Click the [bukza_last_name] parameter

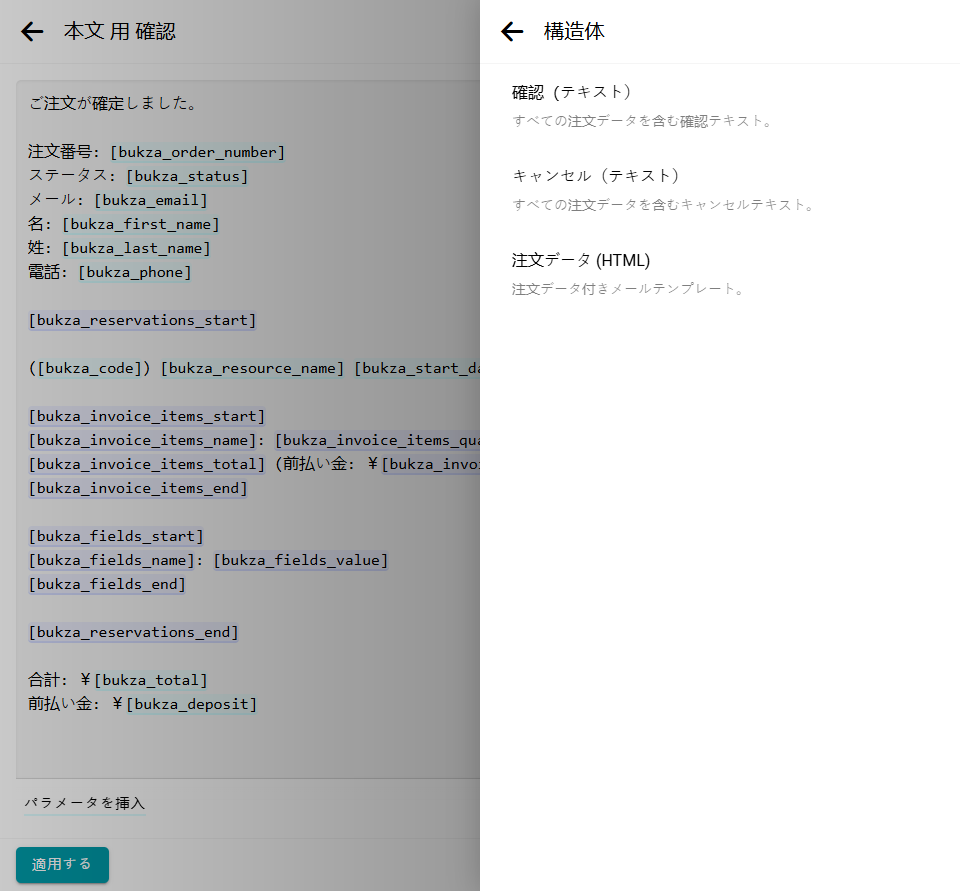tap(136, 248)
